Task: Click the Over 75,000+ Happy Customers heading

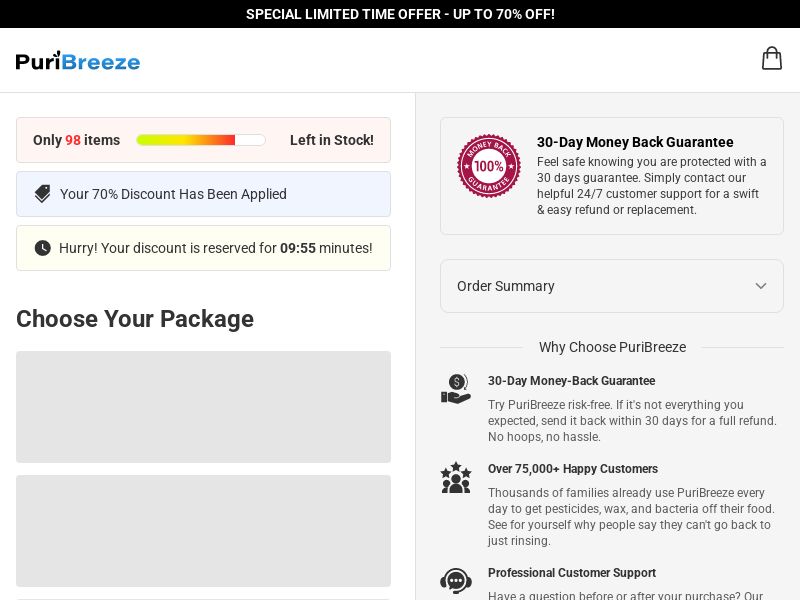Action: [572, 469]
